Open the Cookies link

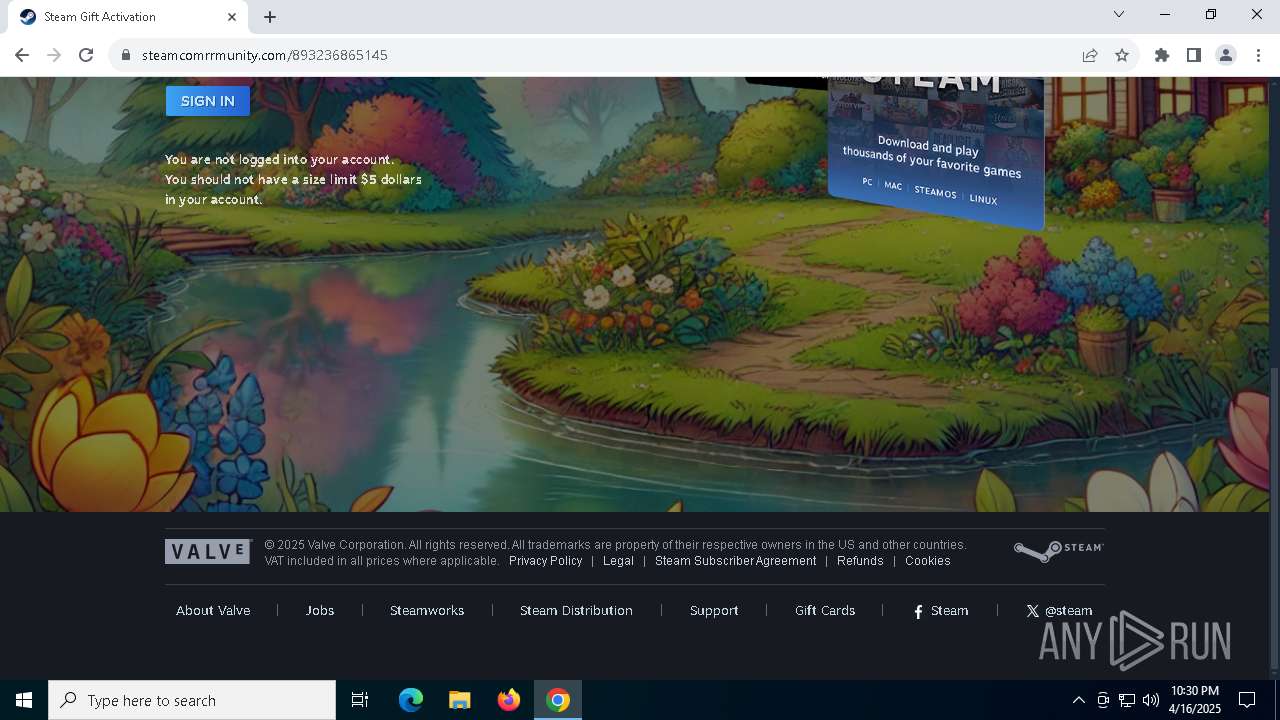[927, 561]
